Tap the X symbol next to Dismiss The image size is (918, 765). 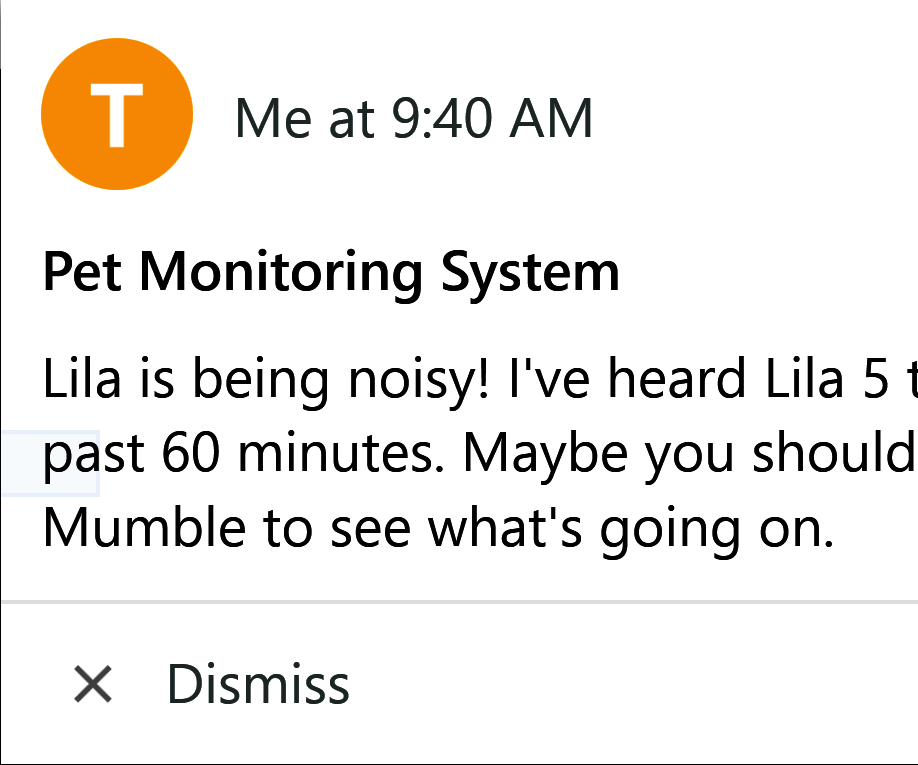pyautogui.click(x=92, y=684)
